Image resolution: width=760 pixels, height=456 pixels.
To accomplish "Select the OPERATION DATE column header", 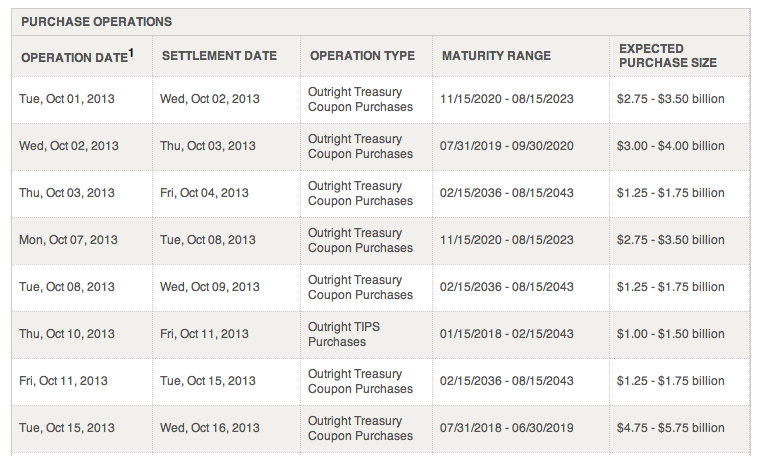I will (75, 57).
